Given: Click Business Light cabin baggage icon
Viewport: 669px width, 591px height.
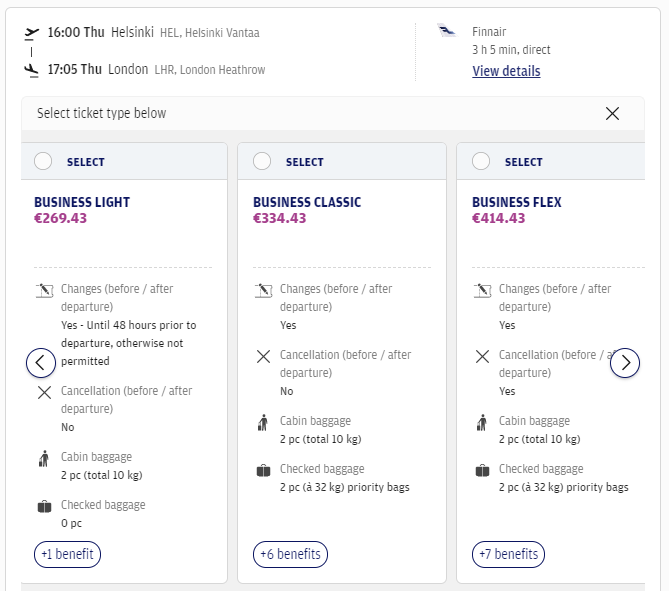Looking at the screenshot, I should (44, 459).
